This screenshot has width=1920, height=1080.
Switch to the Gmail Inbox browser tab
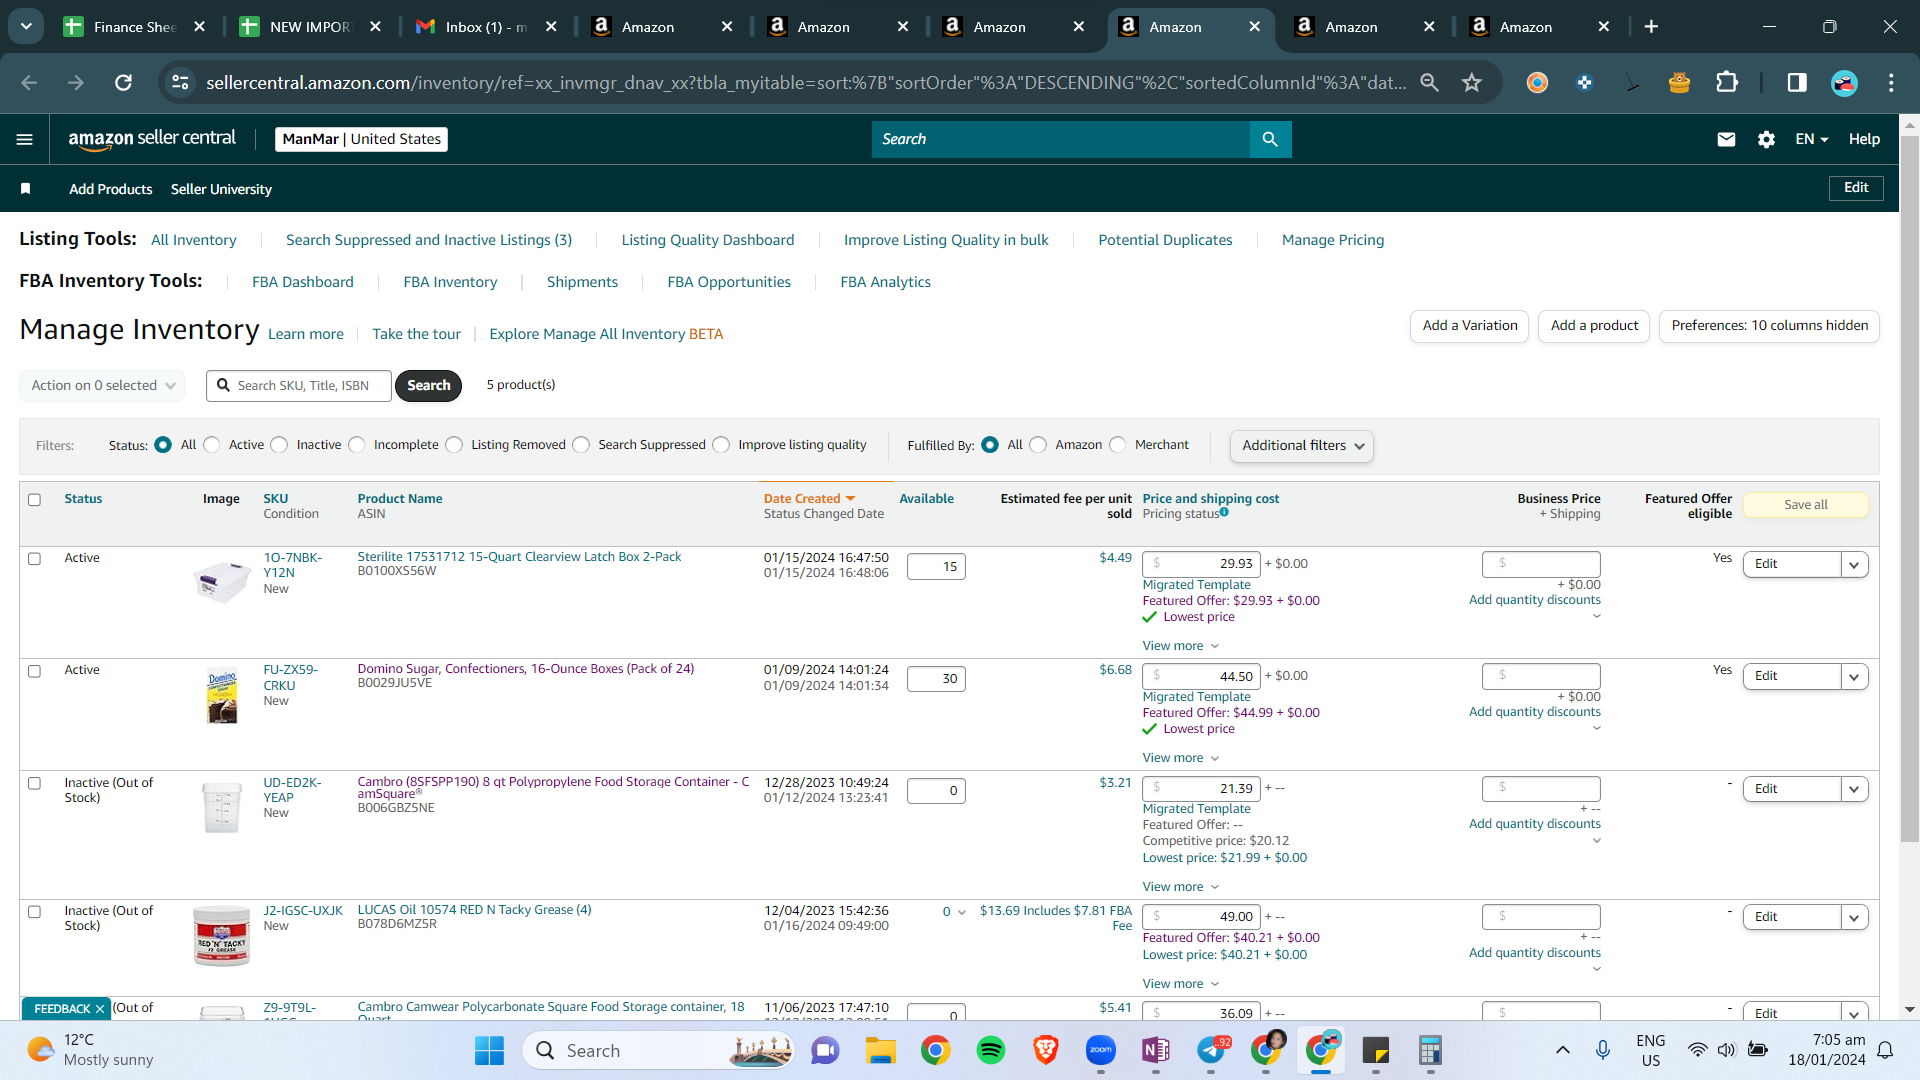pyautogui.click(x=487, y=27)
